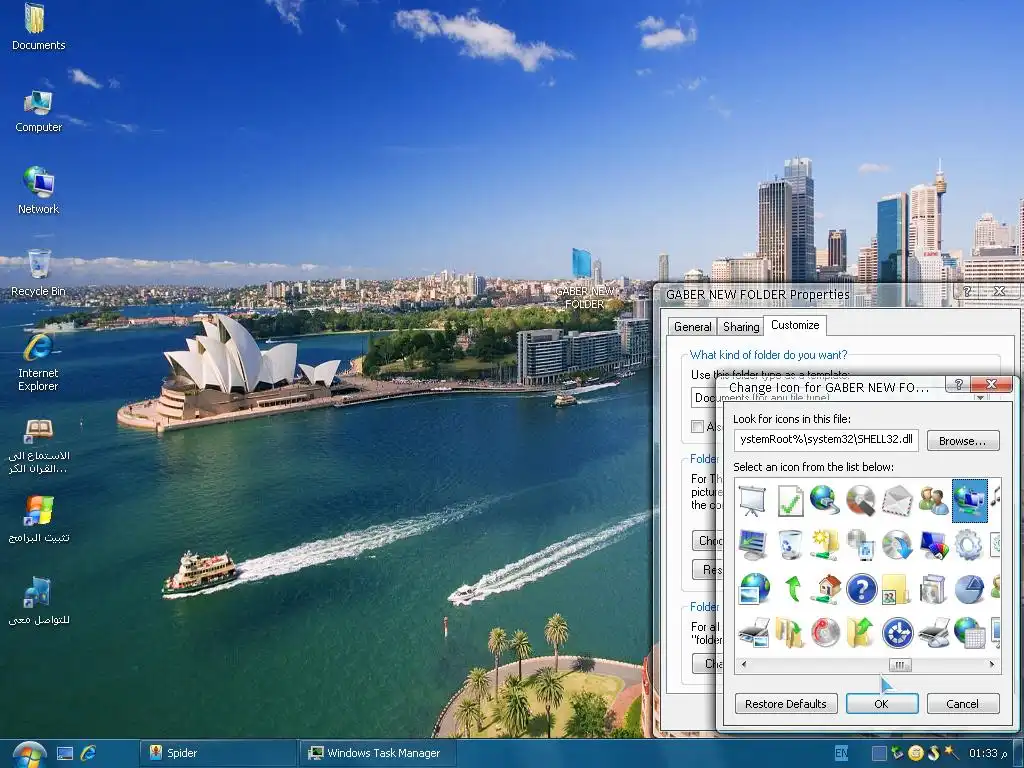Image resolution: width=1024 pixels, height=768 pixels.
Task: Click the Change Icon dialog help button
Action: click(958, 384)
